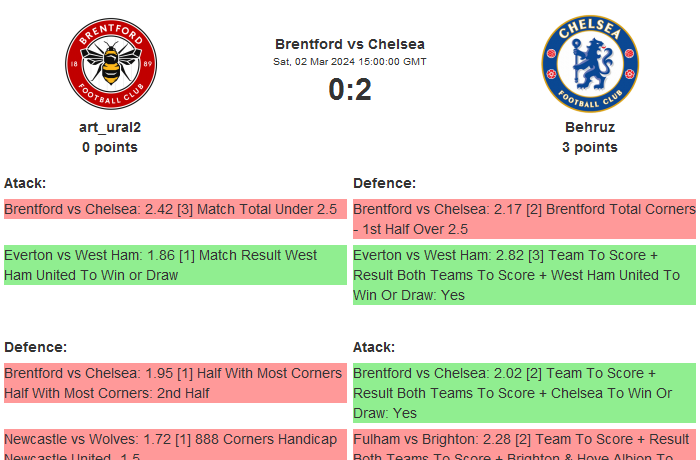This screenshot has width=700, height=460.
Task: Click the 0 points label
Action: pyautogui.click(x=110, y=147)
